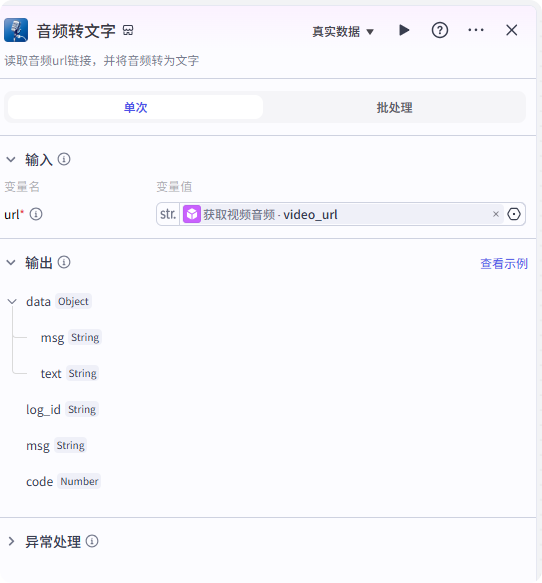Image resolution: width=542 pixels, height=583 pixels.
Task: Click the 变量值 column header
Action: [x=174, y=186]
